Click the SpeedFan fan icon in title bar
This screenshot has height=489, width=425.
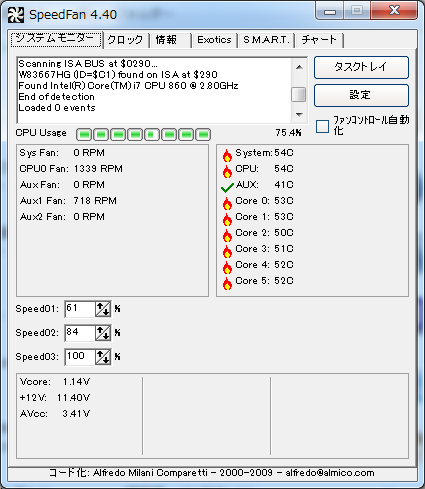click(x=16, y=15)
